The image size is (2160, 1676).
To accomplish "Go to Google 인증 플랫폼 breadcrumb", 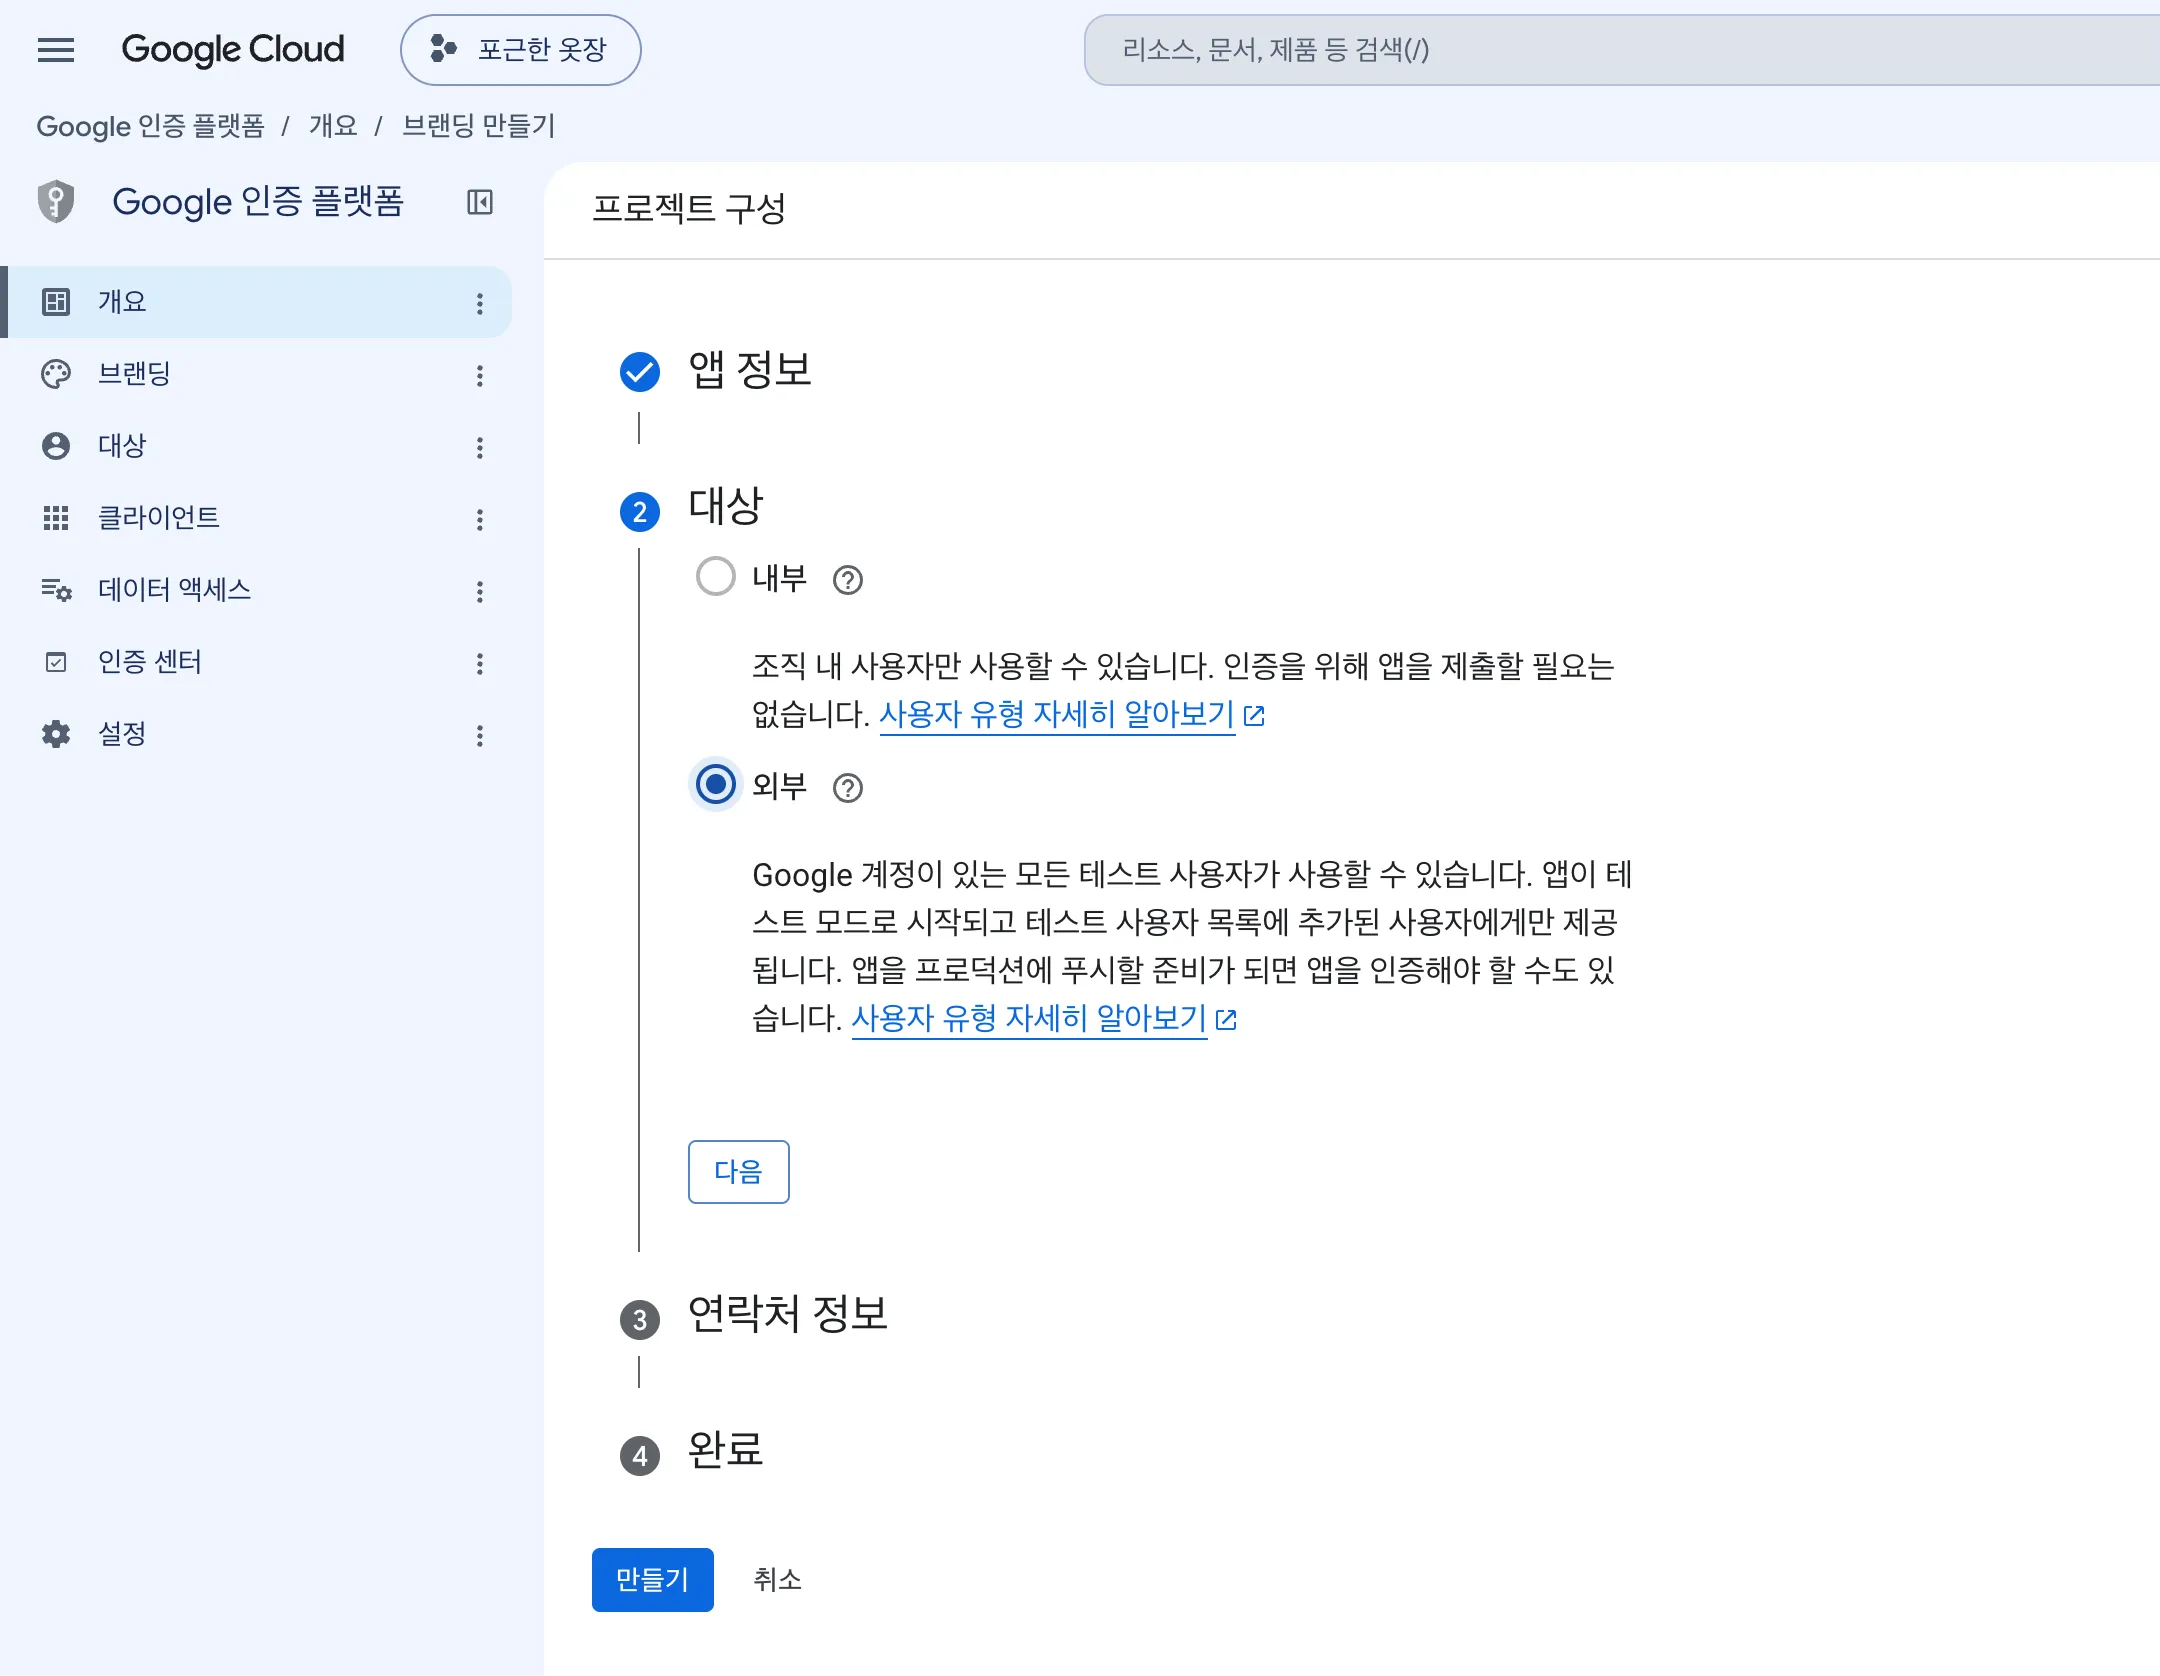I will 150,126.
